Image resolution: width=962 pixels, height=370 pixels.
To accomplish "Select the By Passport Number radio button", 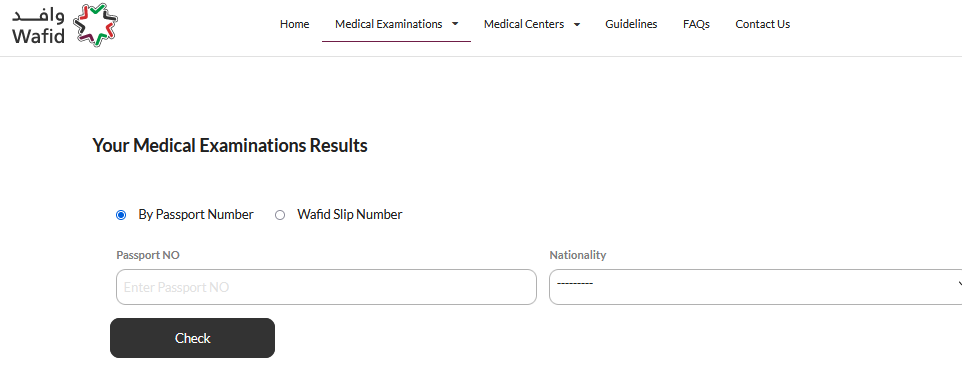I will 121,215.
